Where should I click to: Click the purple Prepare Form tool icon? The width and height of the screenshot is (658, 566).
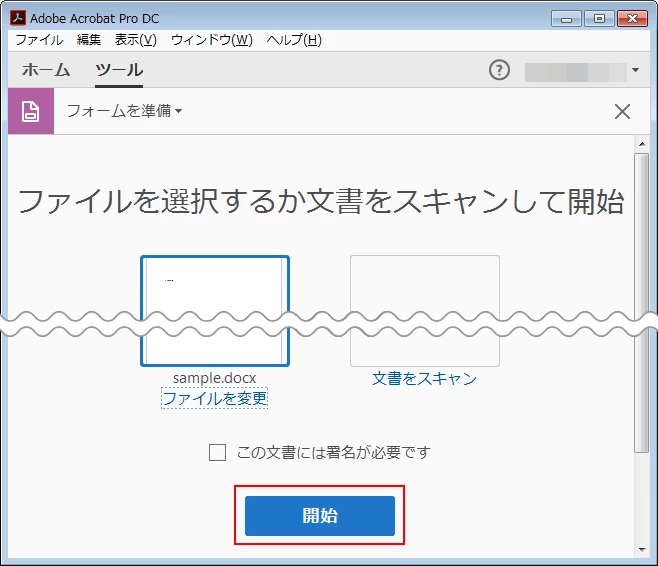point(31,111)
